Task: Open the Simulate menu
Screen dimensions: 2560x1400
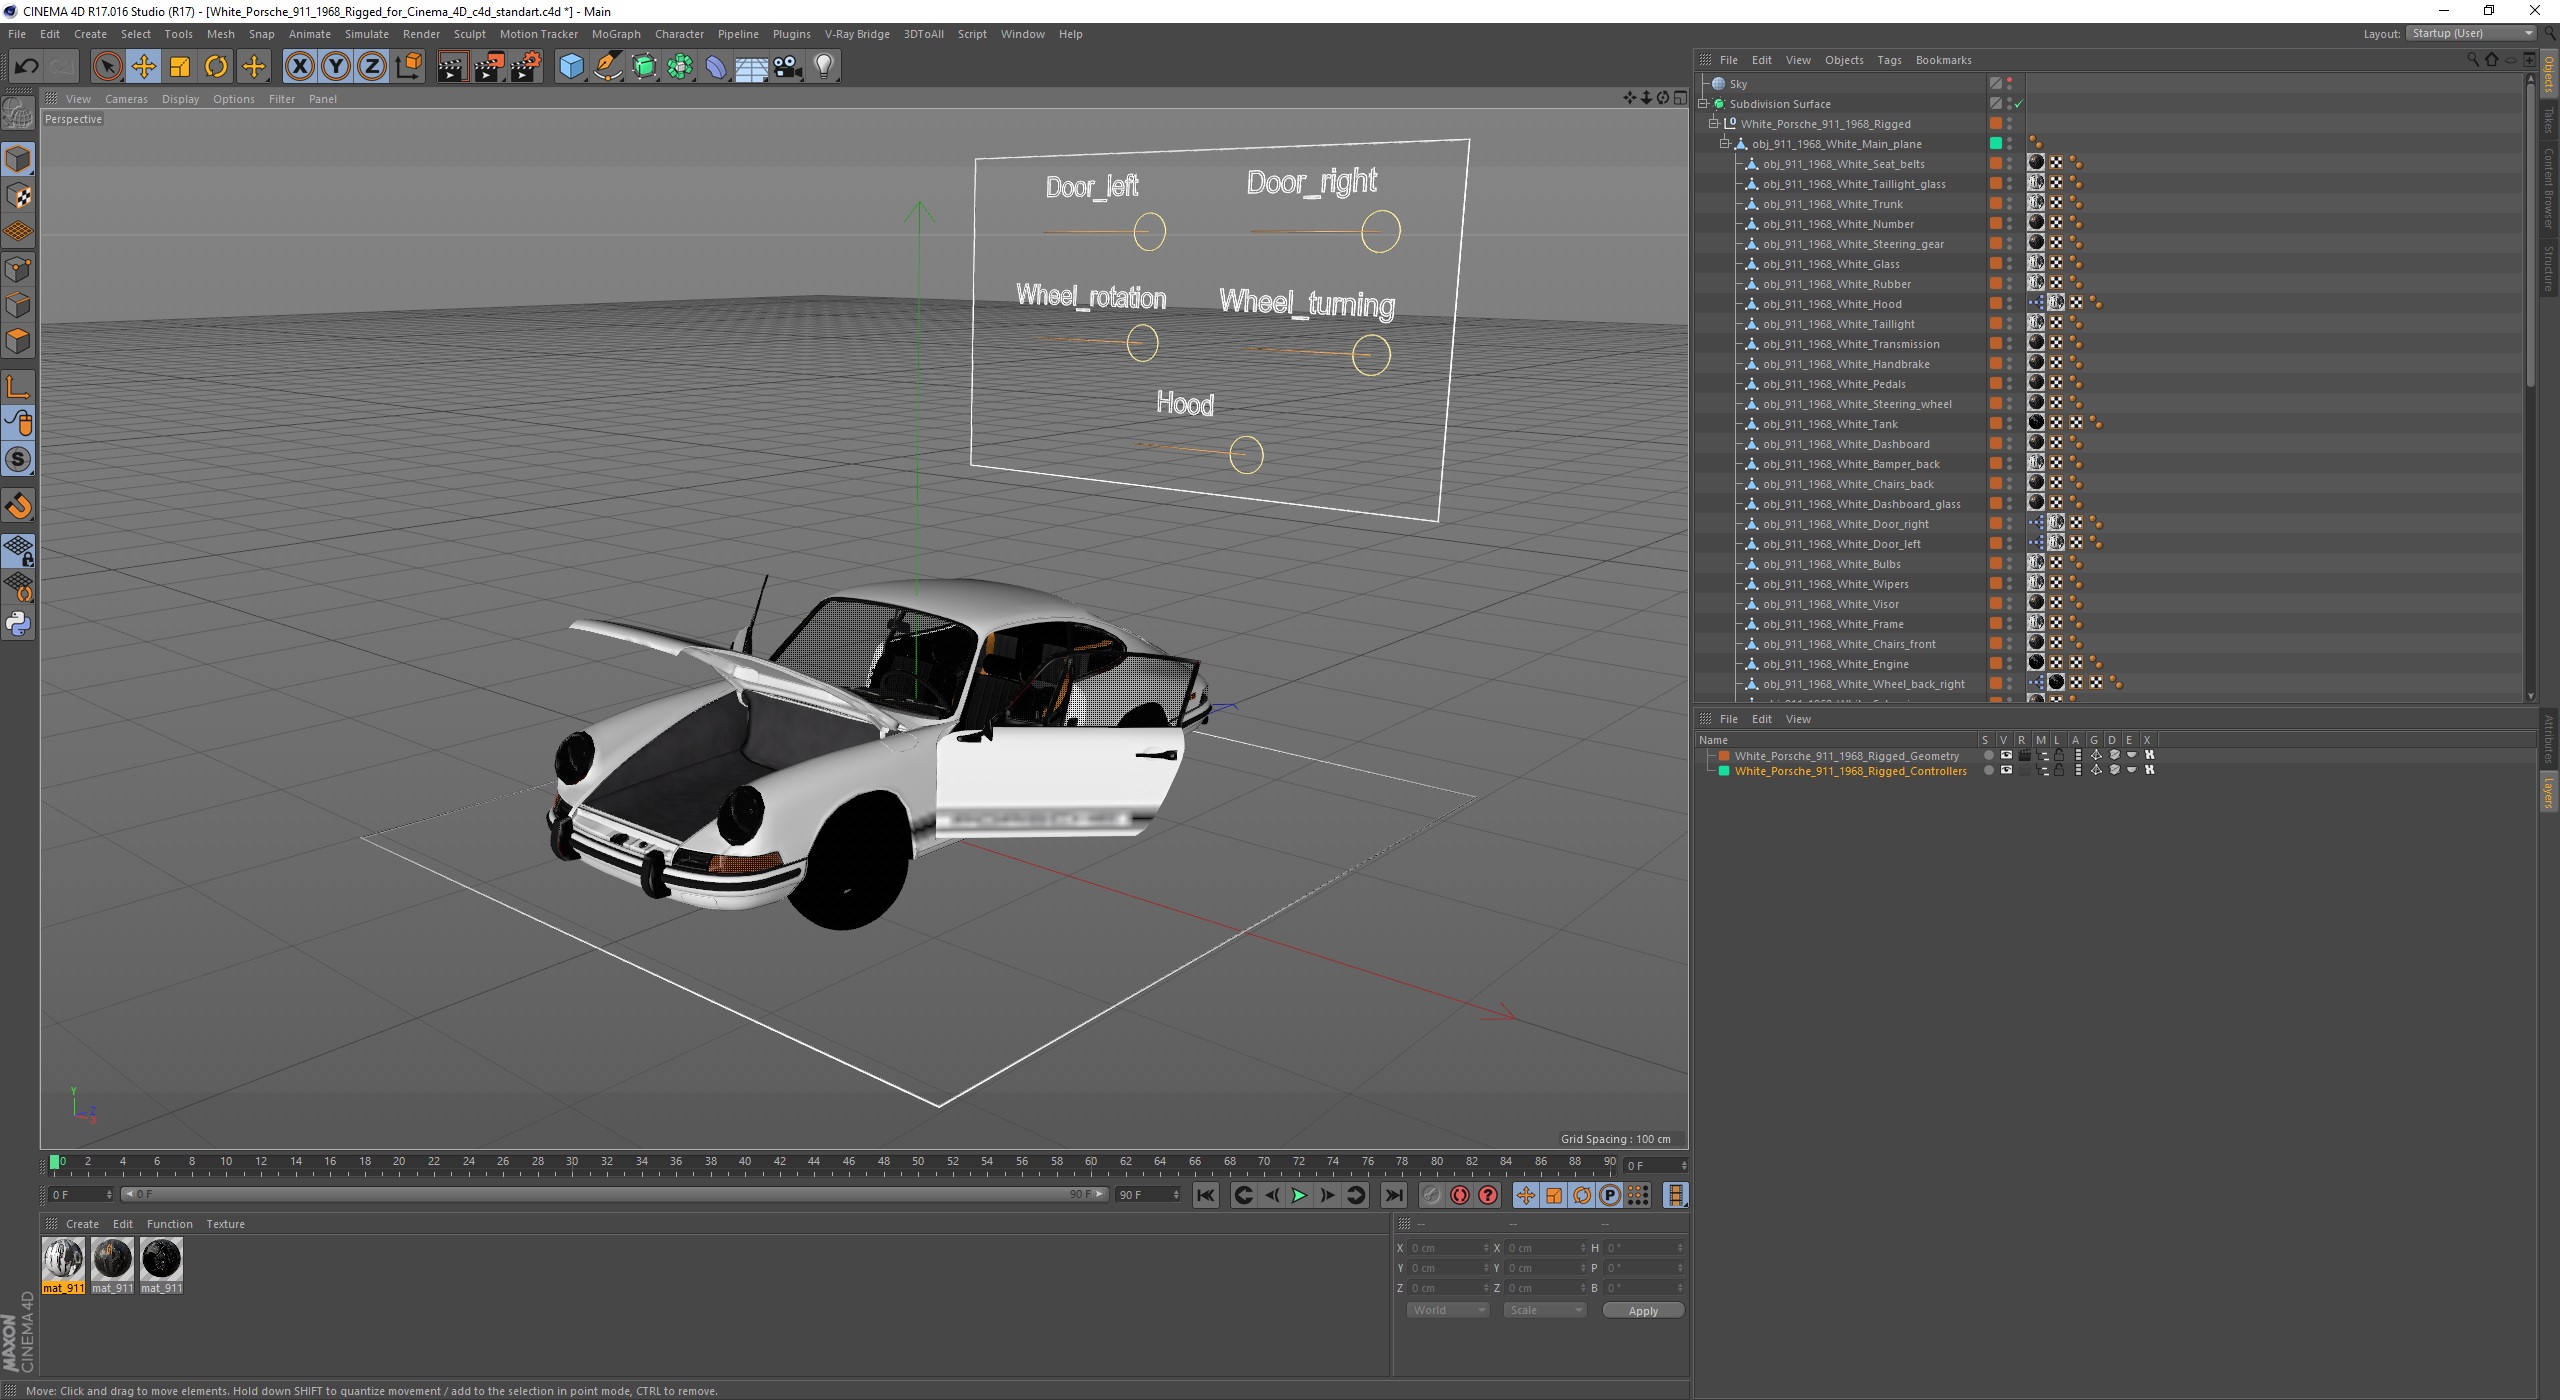Action: coord(366,34)
